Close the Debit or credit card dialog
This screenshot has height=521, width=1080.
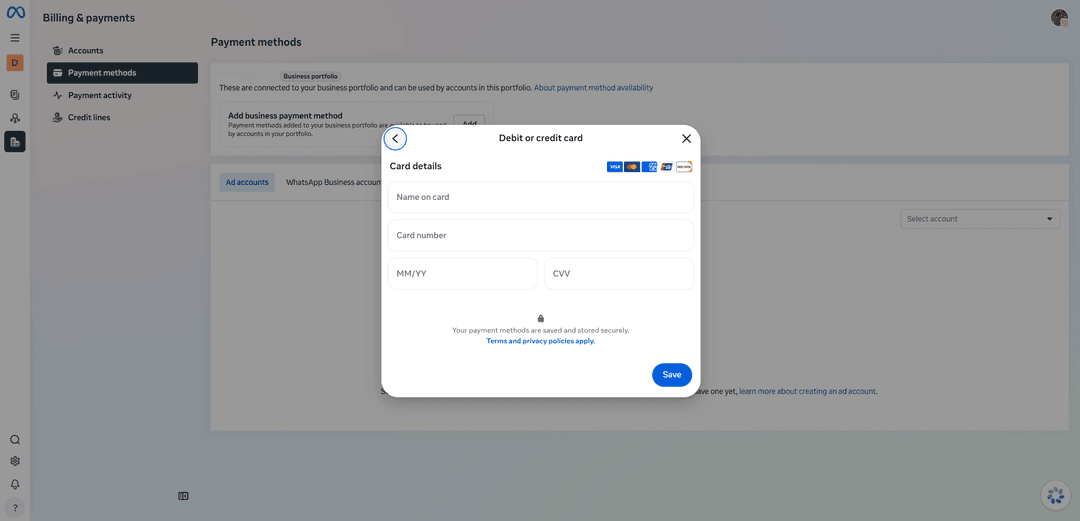(686, 139)
